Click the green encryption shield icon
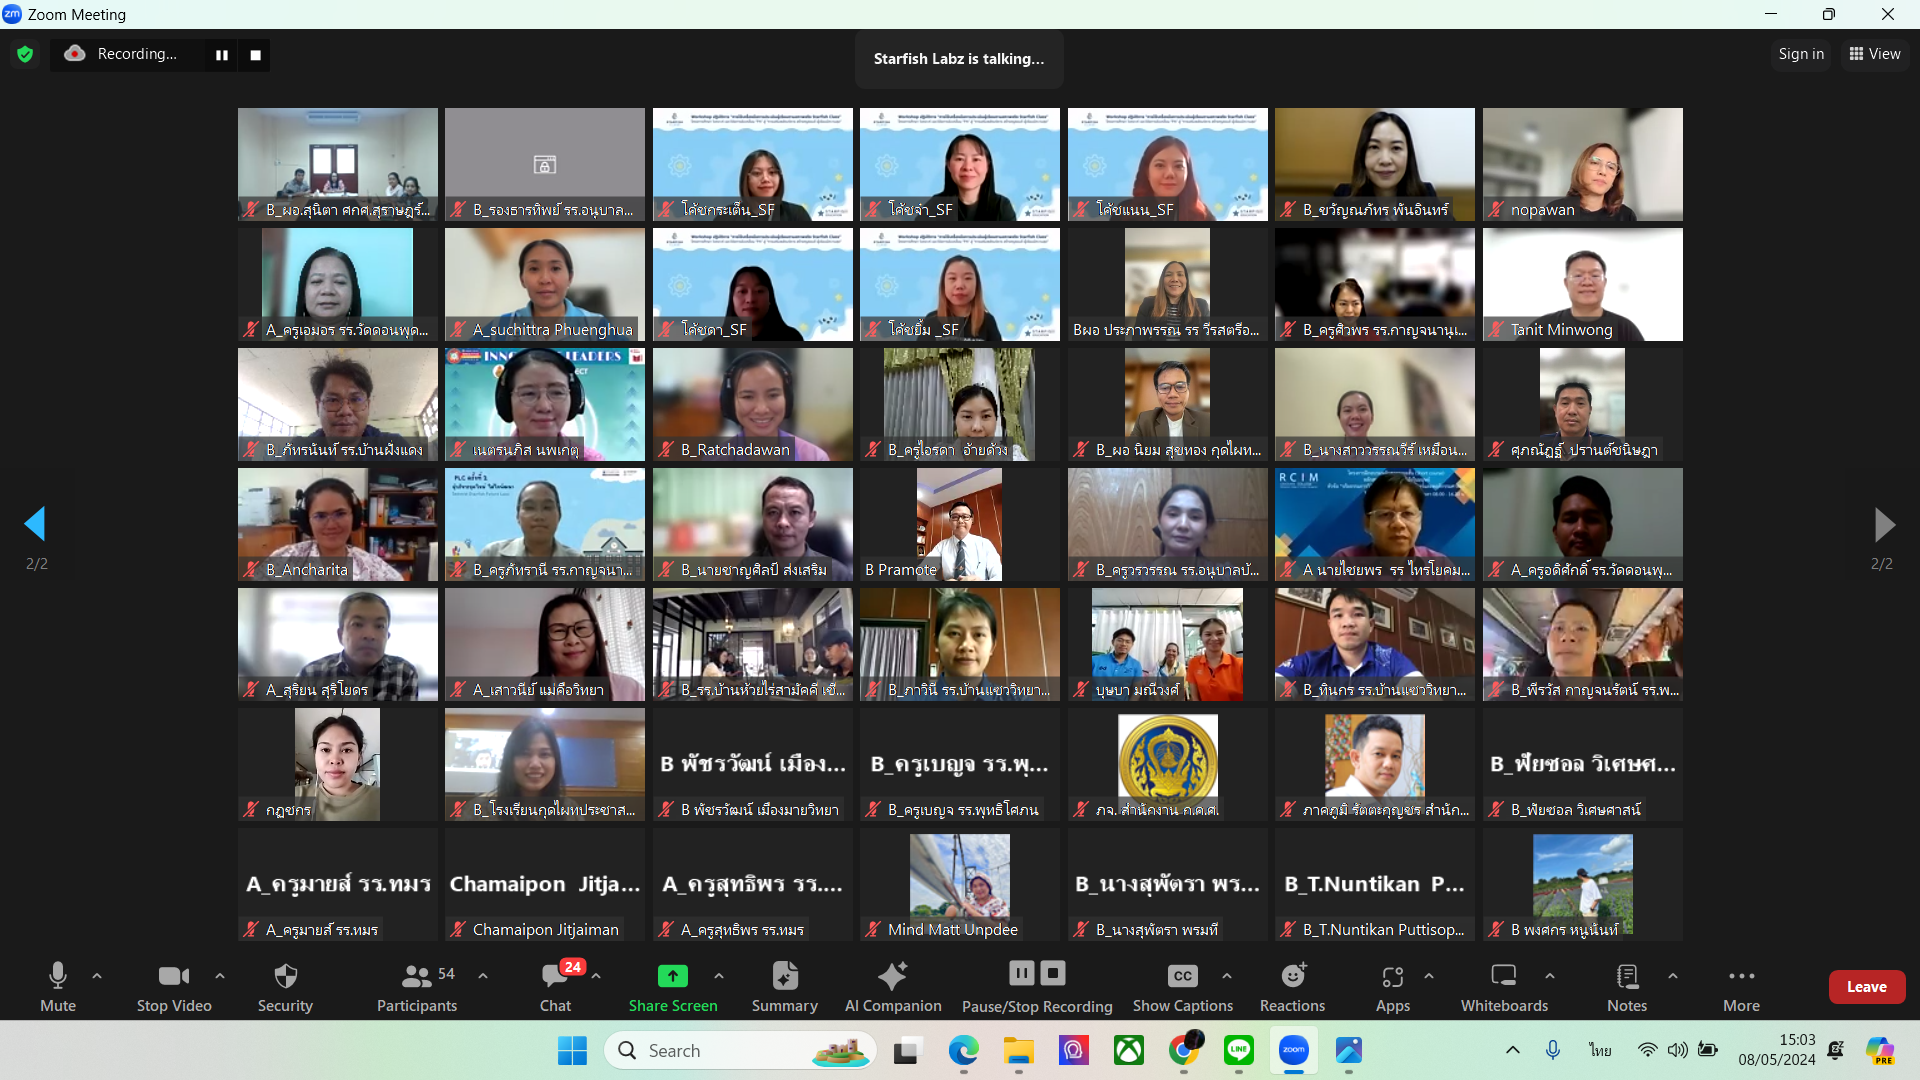1920x1080 pixels. pyautogui.click(x=25, y=54)
